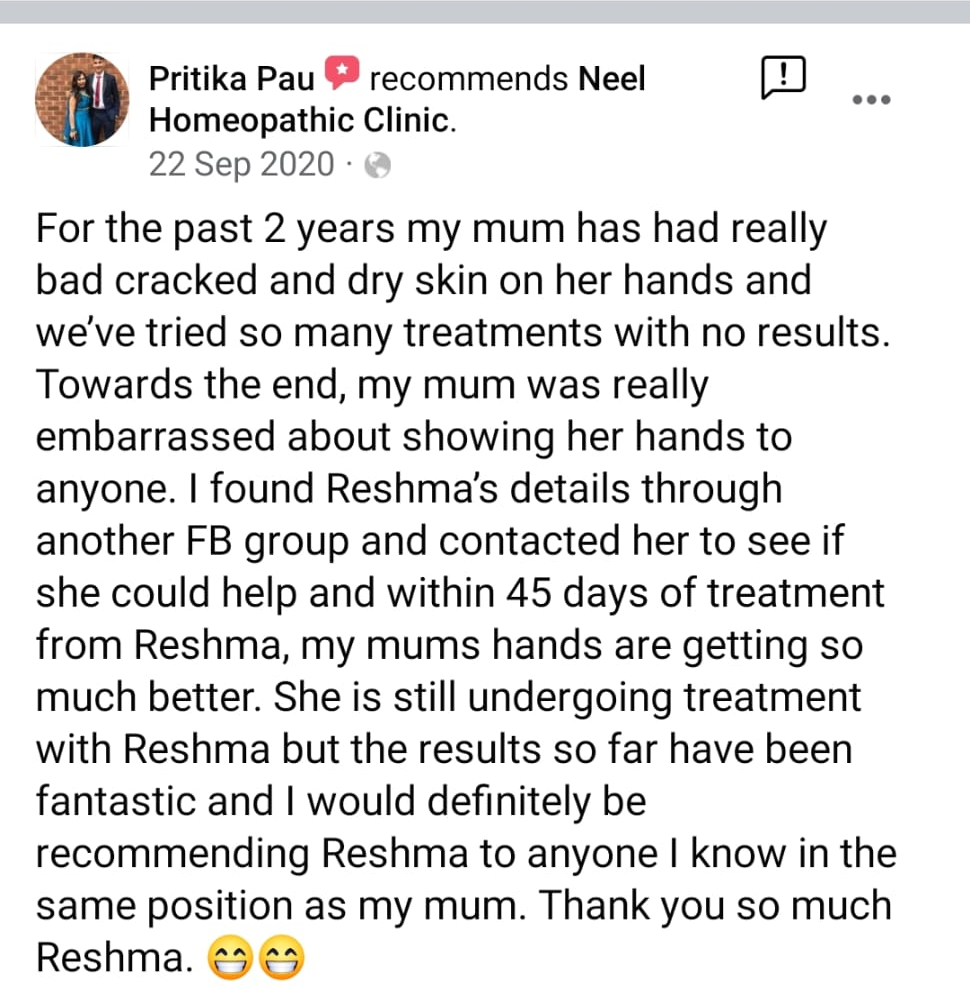Open the report post speech-bubble icon

click(783, 77)
